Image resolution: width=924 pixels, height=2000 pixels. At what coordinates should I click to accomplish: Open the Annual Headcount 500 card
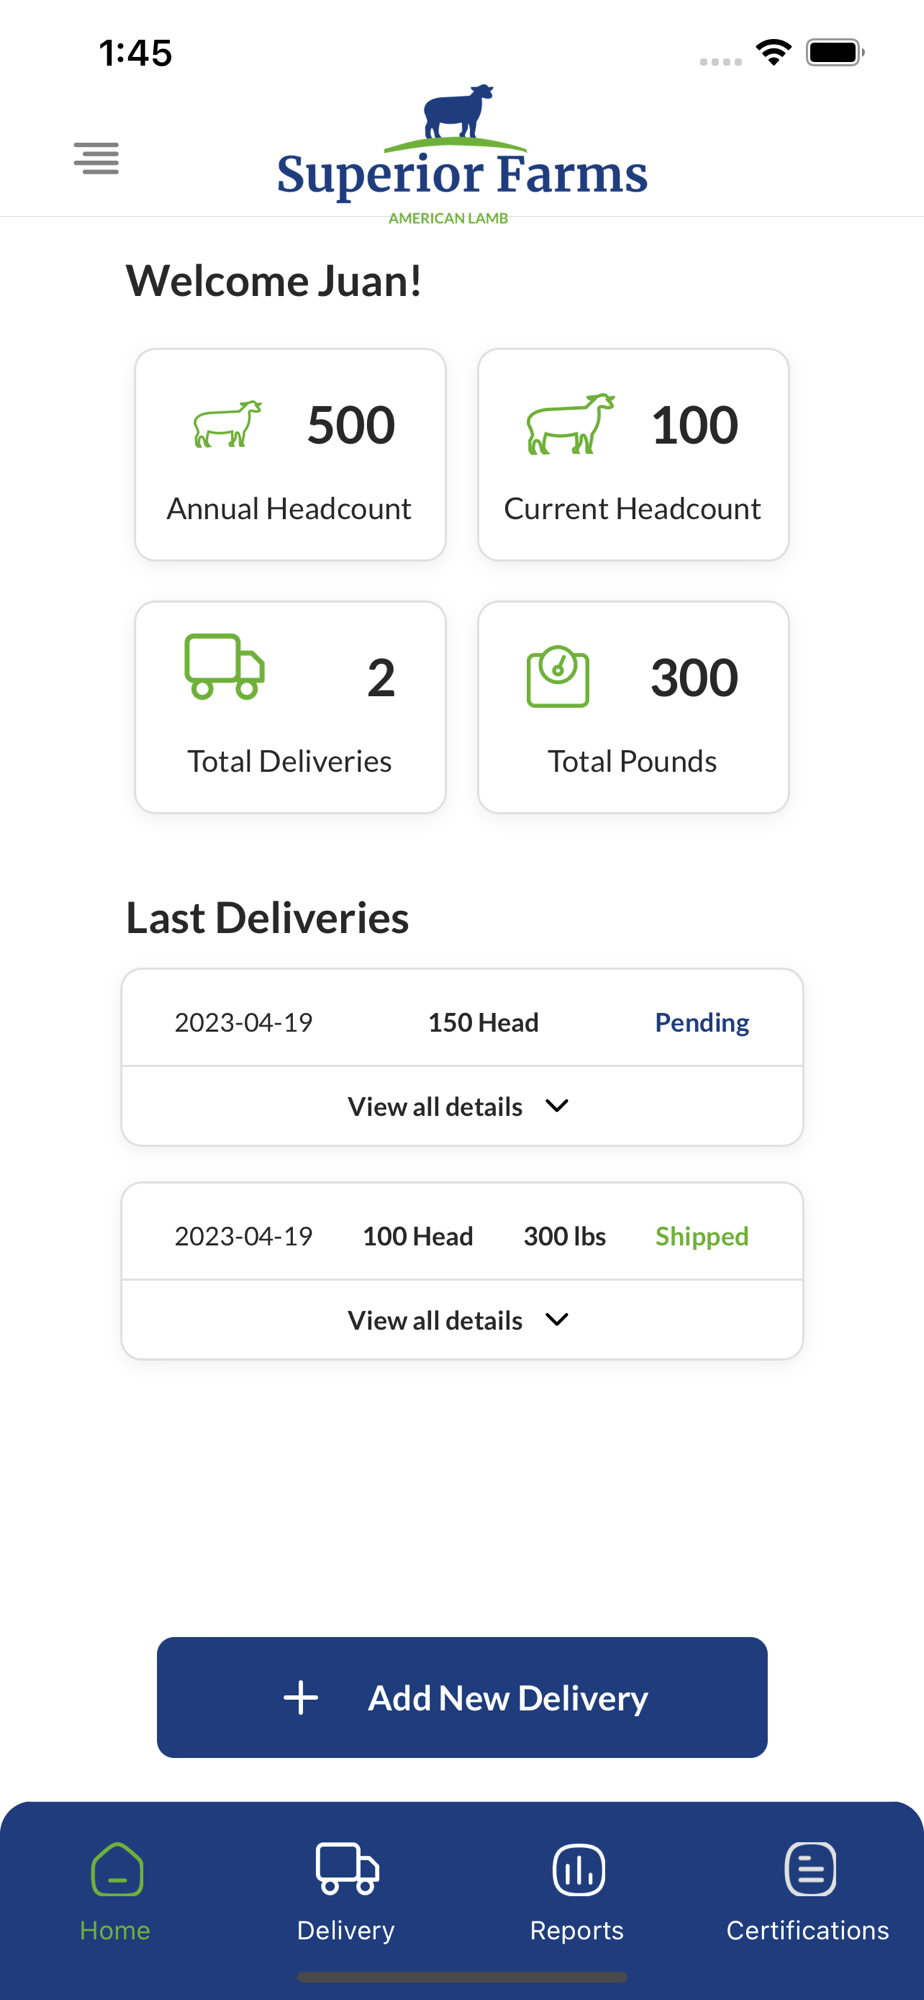pyautogui.click(x=290, y=455)
